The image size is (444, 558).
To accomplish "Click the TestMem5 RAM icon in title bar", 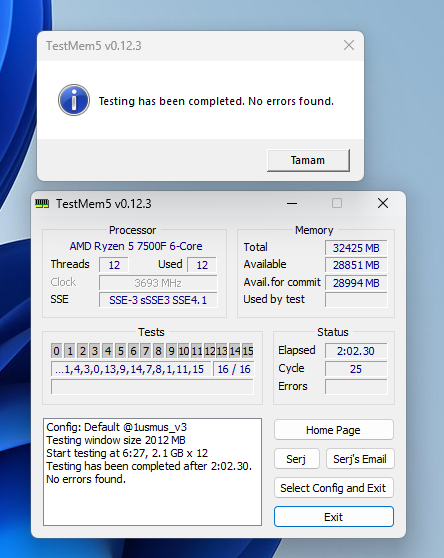I will [42, 204].
